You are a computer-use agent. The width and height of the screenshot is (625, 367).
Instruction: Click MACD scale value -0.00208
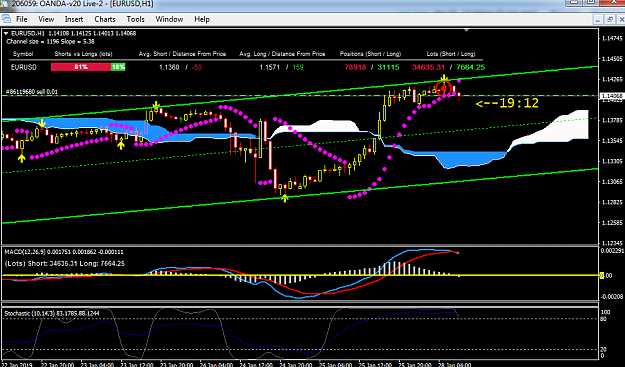[612, 297]
